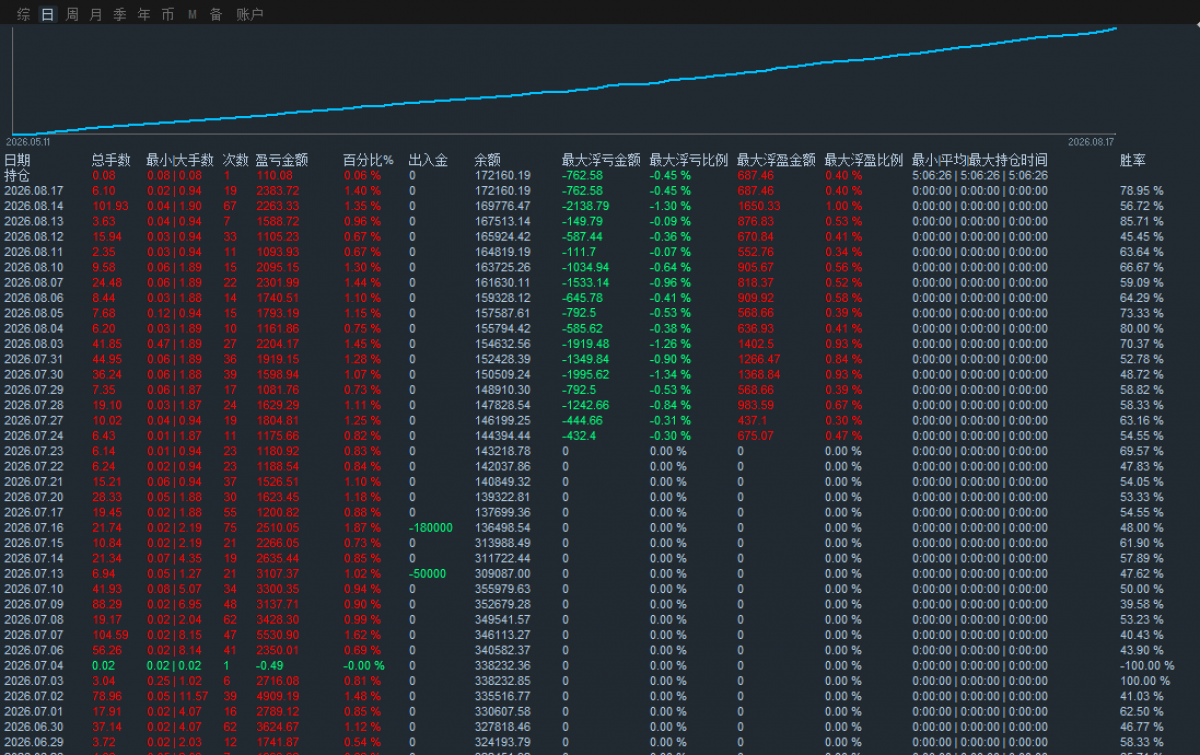Click the 胜率 column header
The width and height of the screenshot is (1200, 755).
(x=1133, y=160)
